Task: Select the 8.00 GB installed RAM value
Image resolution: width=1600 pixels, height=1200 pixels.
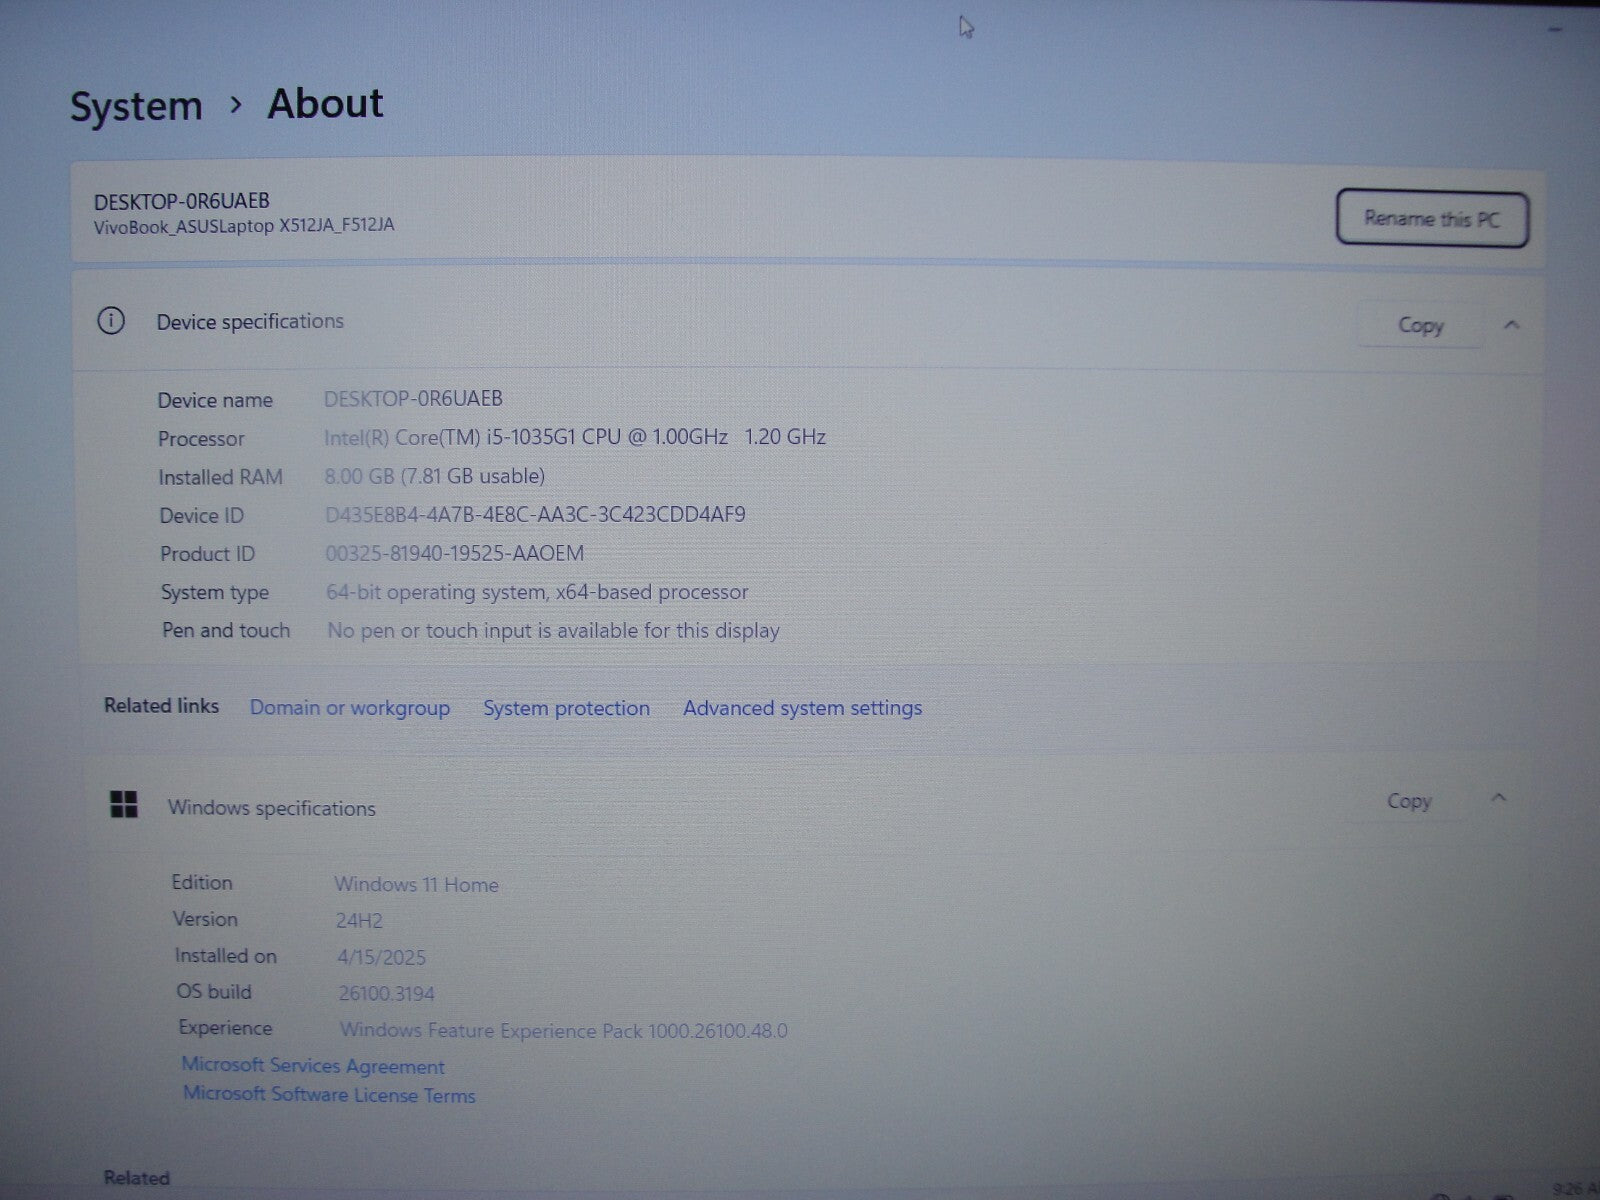Action: pyautogui.click(x=435, y=476)
